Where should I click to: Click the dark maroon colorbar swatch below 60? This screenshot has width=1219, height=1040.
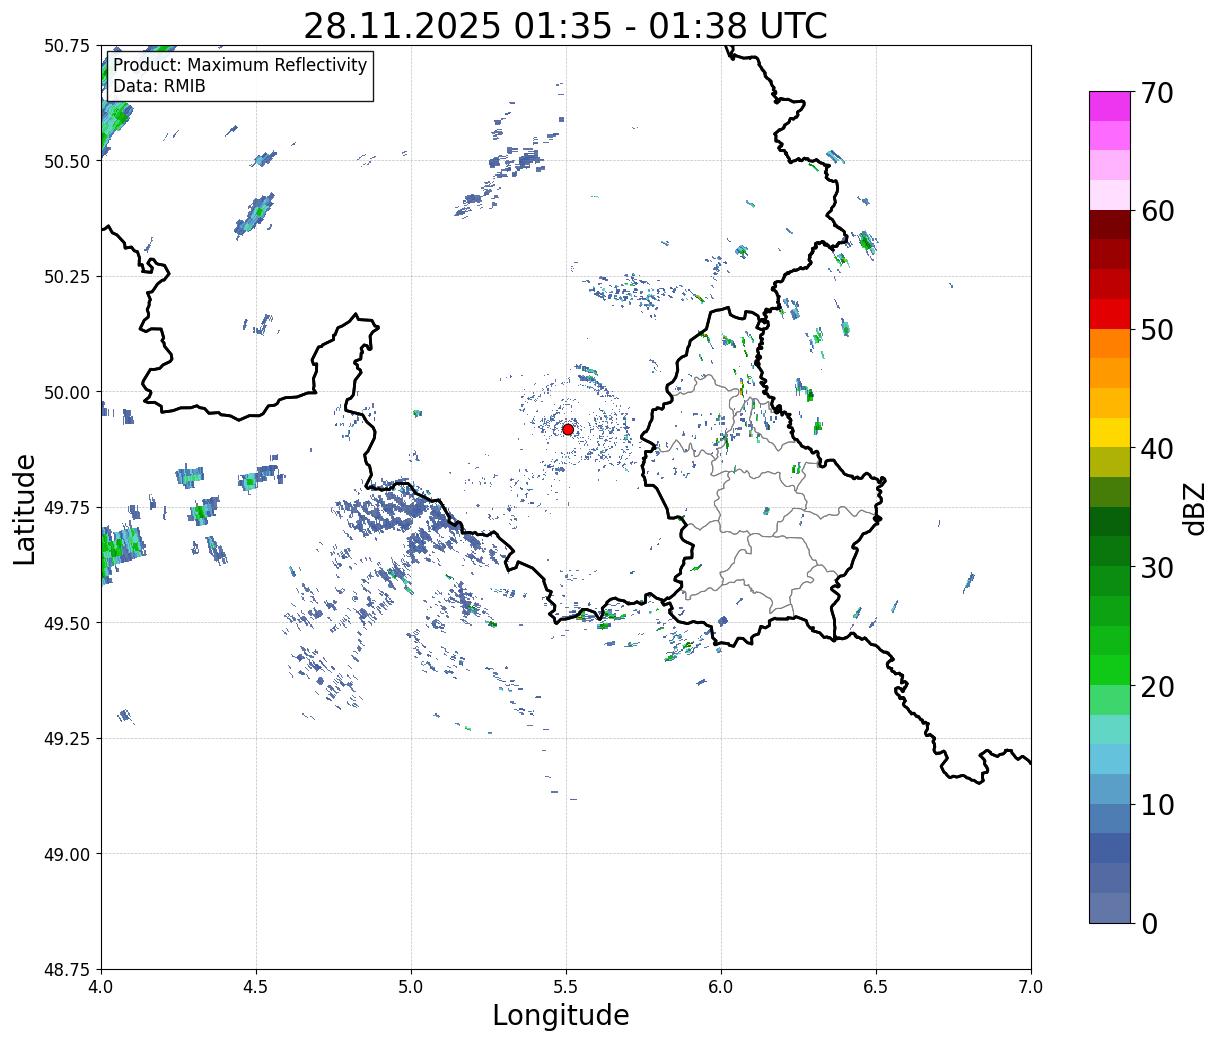point(1109,225)
